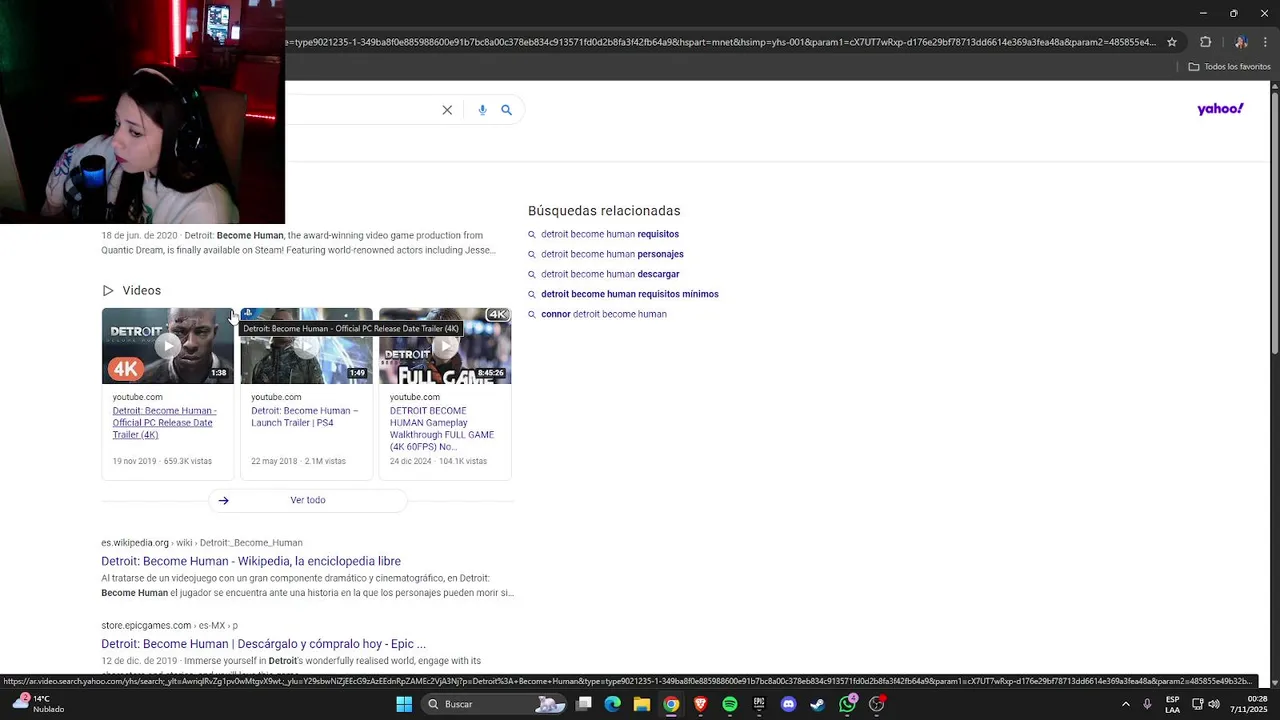Open the Epic Games 'Descárgalo y cómpralo hoy' result
Screen dimensions: 1280x720
pyautogui.click(x=263, y=644)
